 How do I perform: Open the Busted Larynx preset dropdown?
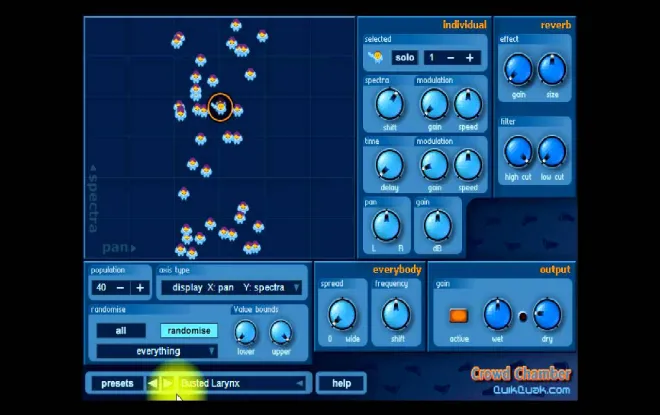(241, 383)
